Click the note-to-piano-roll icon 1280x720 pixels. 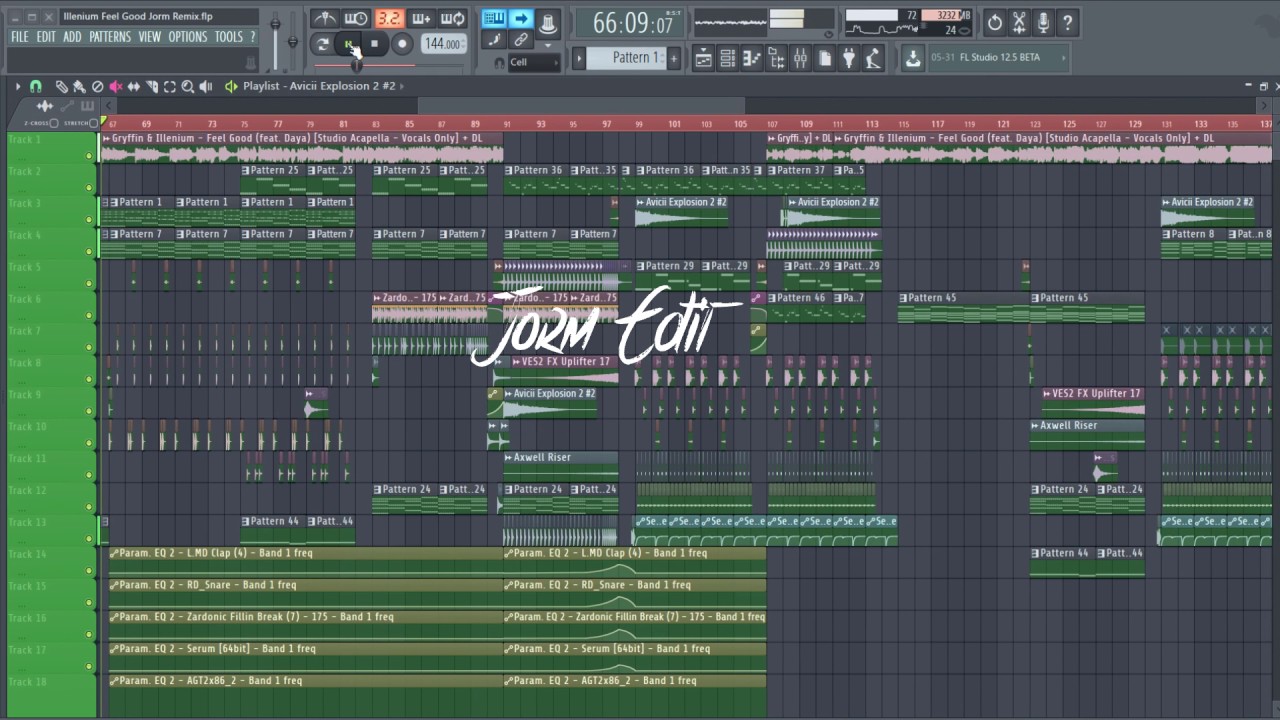click(493, 40)
